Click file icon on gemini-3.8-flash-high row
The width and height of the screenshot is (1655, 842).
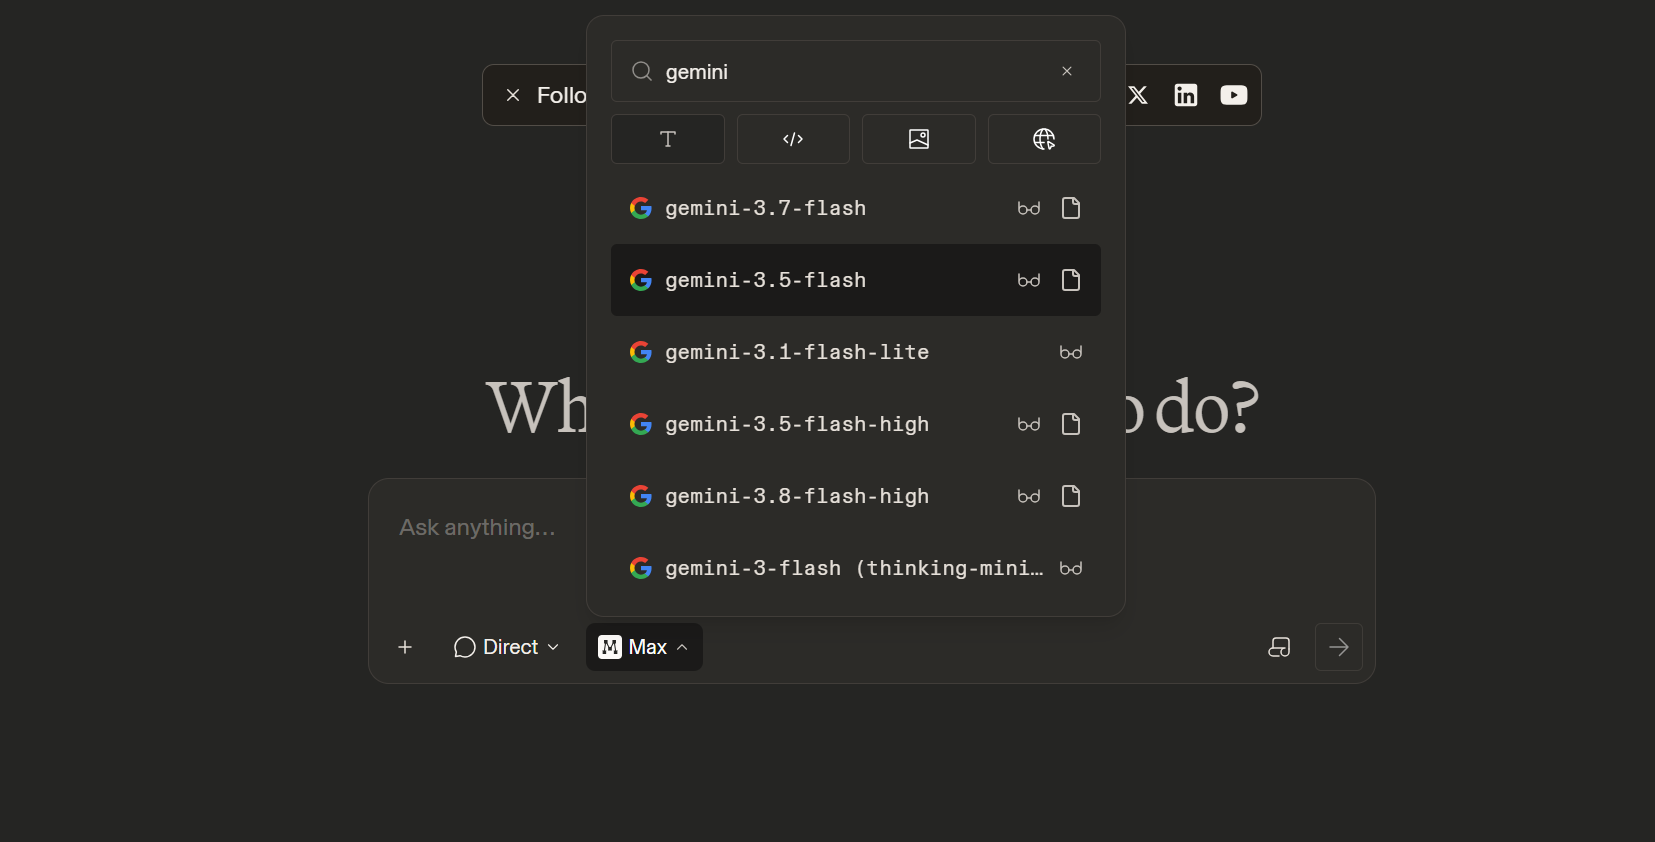click(1071, 496)
